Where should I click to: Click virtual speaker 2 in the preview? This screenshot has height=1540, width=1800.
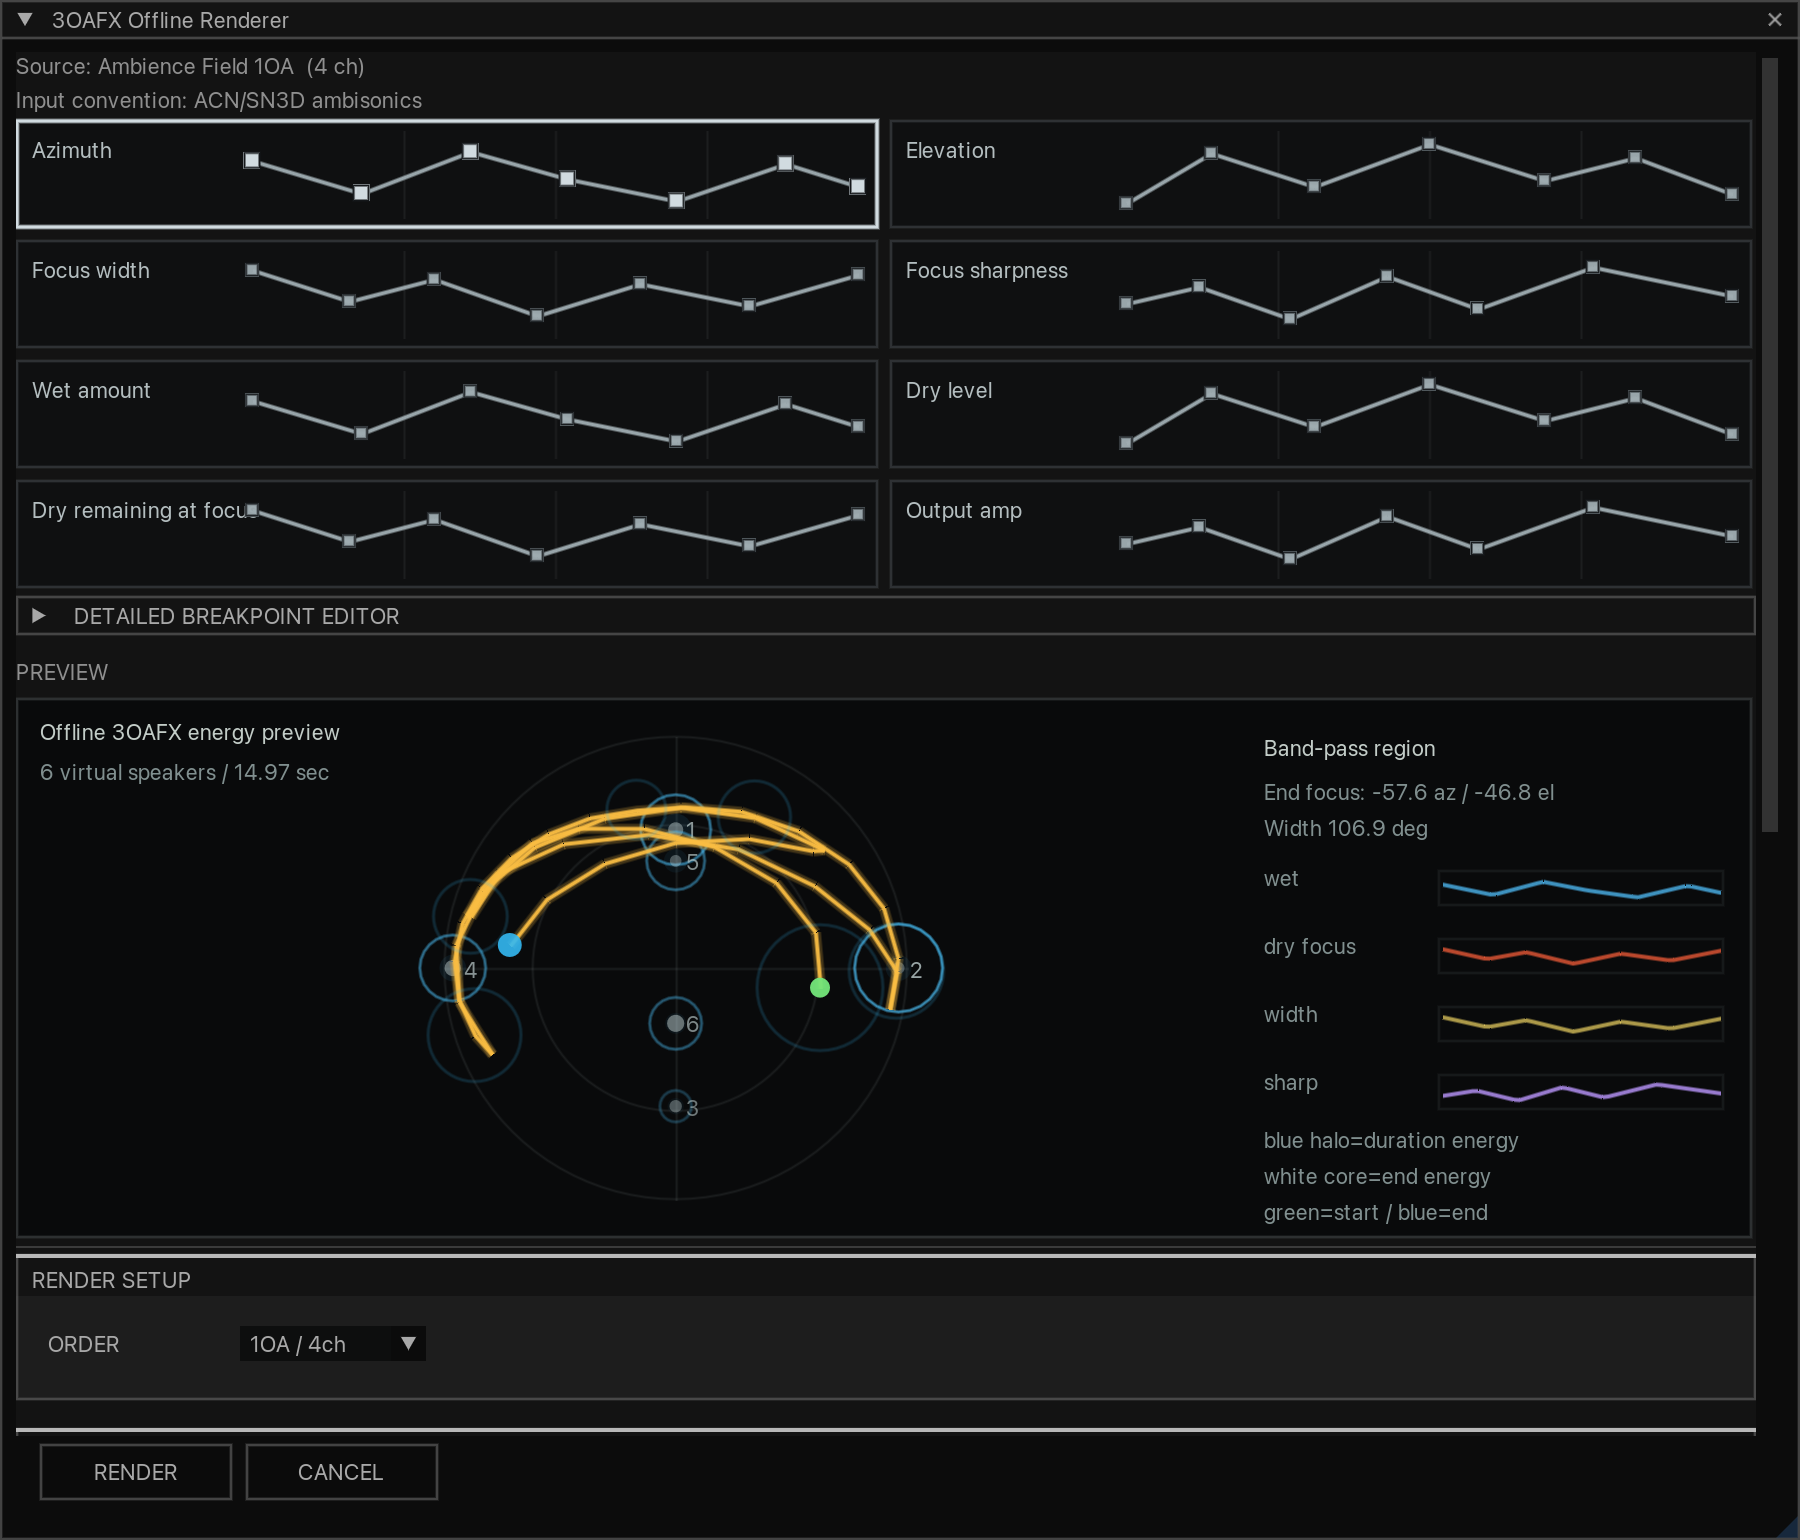[898, 968]
